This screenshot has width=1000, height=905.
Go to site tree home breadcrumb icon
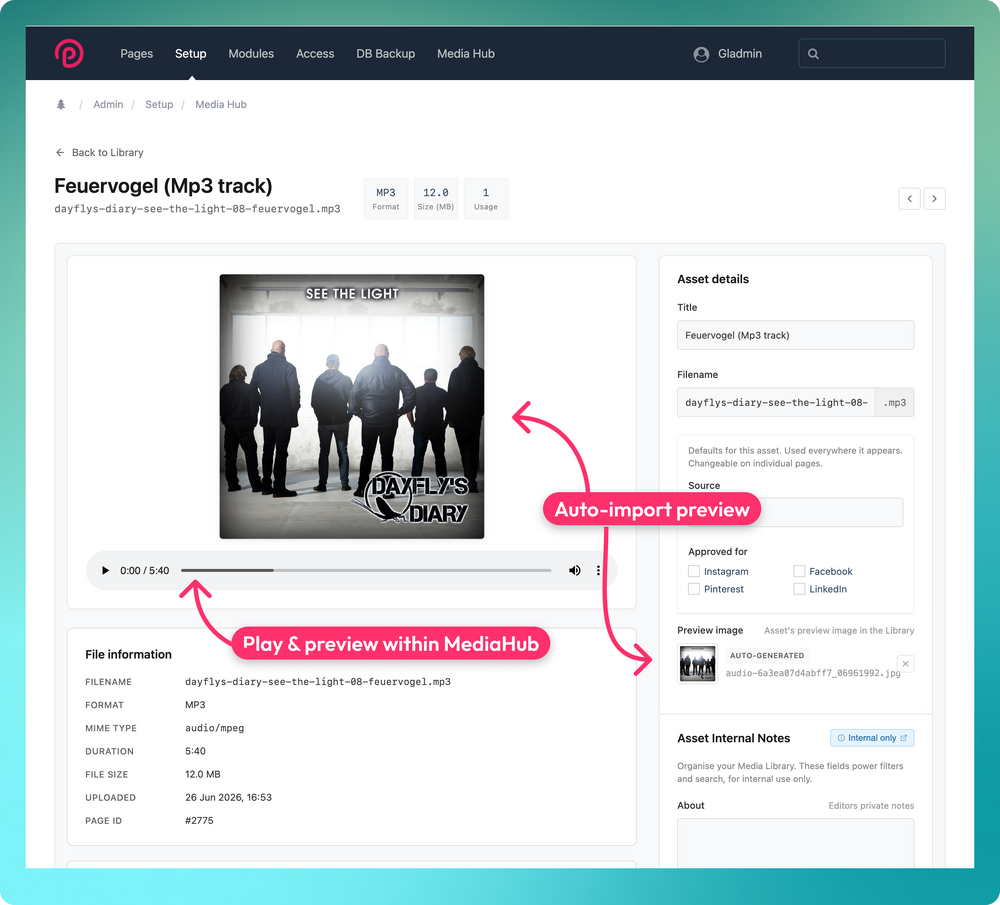61,105
